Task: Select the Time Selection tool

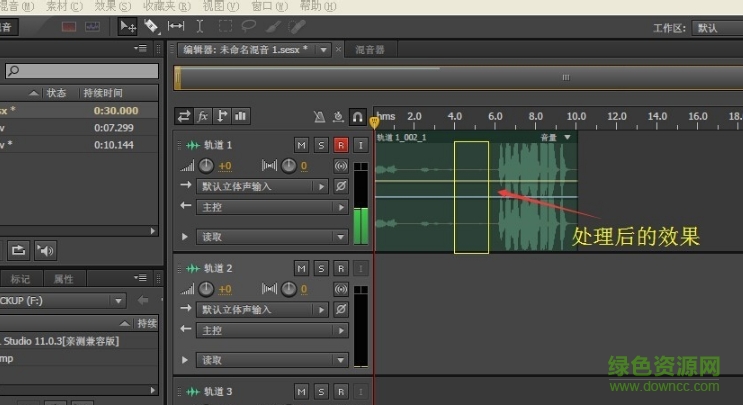Action: click(201, 26)
